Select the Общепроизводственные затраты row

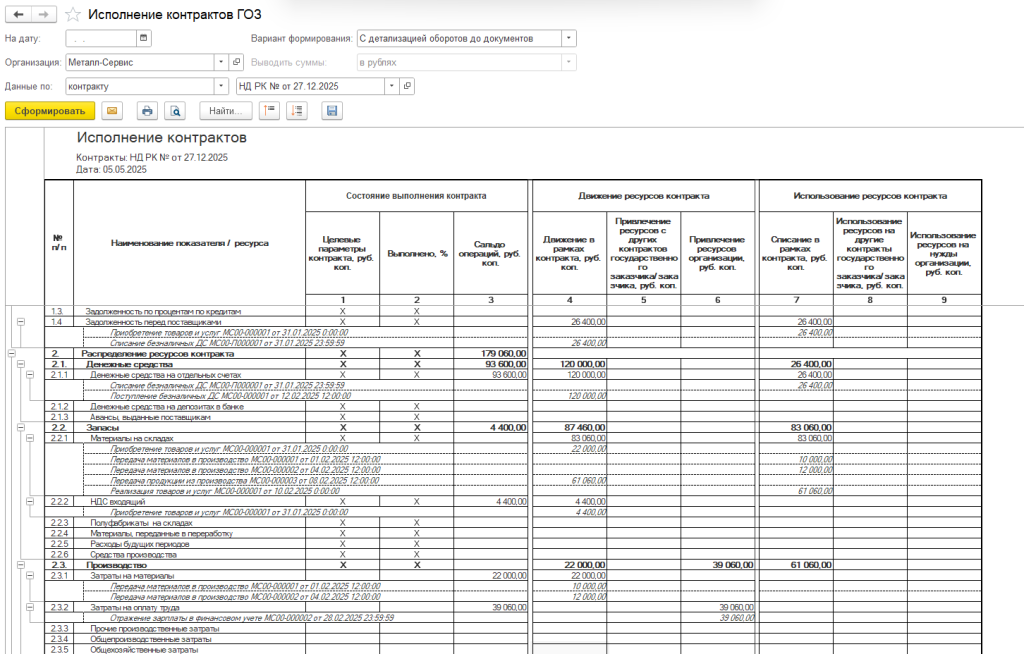click(151, 639)
